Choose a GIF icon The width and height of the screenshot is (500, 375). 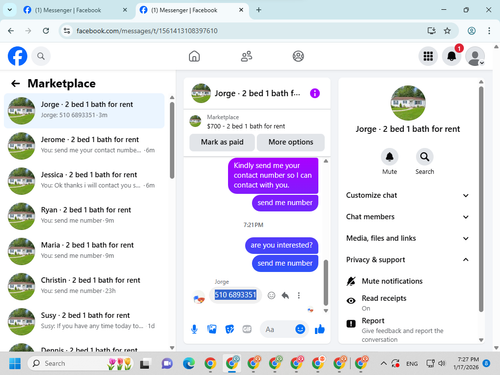(247, 329)
